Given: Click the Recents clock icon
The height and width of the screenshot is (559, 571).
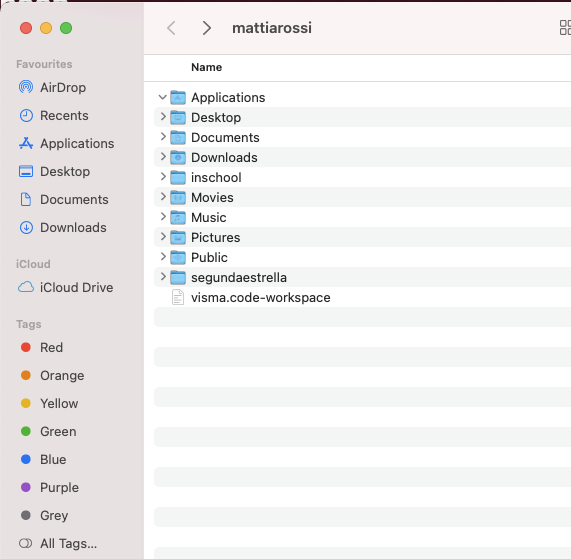Looking at the screenshot, I should [x=26, y=115].
